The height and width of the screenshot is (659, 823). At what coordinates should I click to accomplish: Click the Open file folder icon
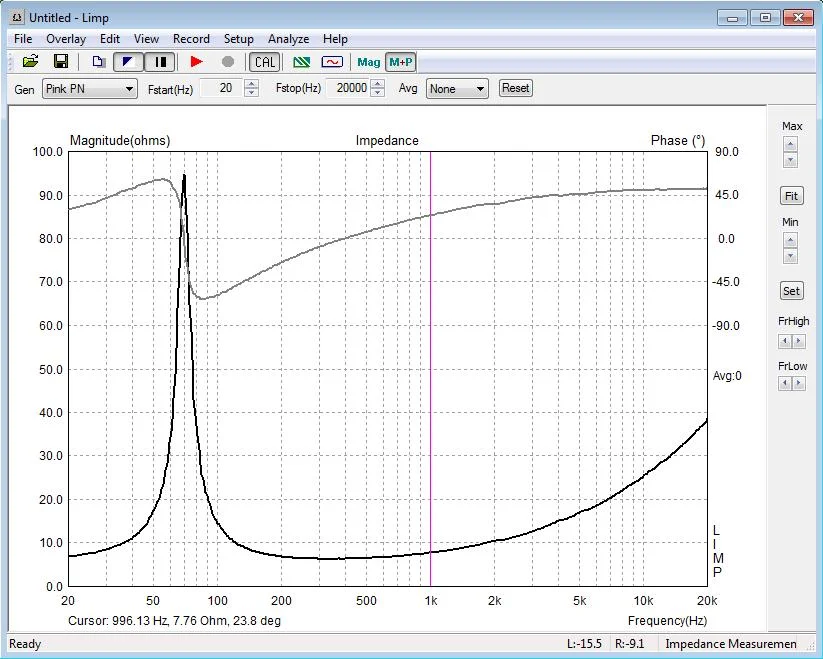pyautogui.click(x=30, y=62)
